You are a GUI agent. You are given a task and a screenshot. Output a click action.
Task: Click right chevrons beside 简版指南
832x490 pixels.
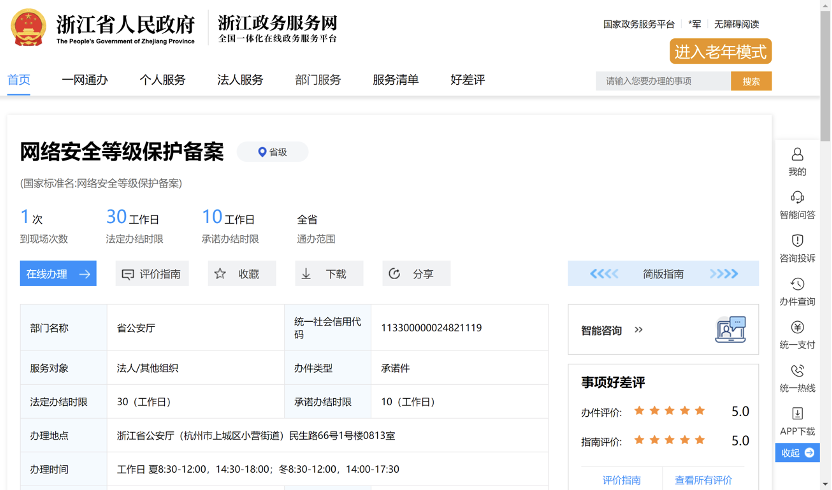pyautogui.click(x=723, y=274)
